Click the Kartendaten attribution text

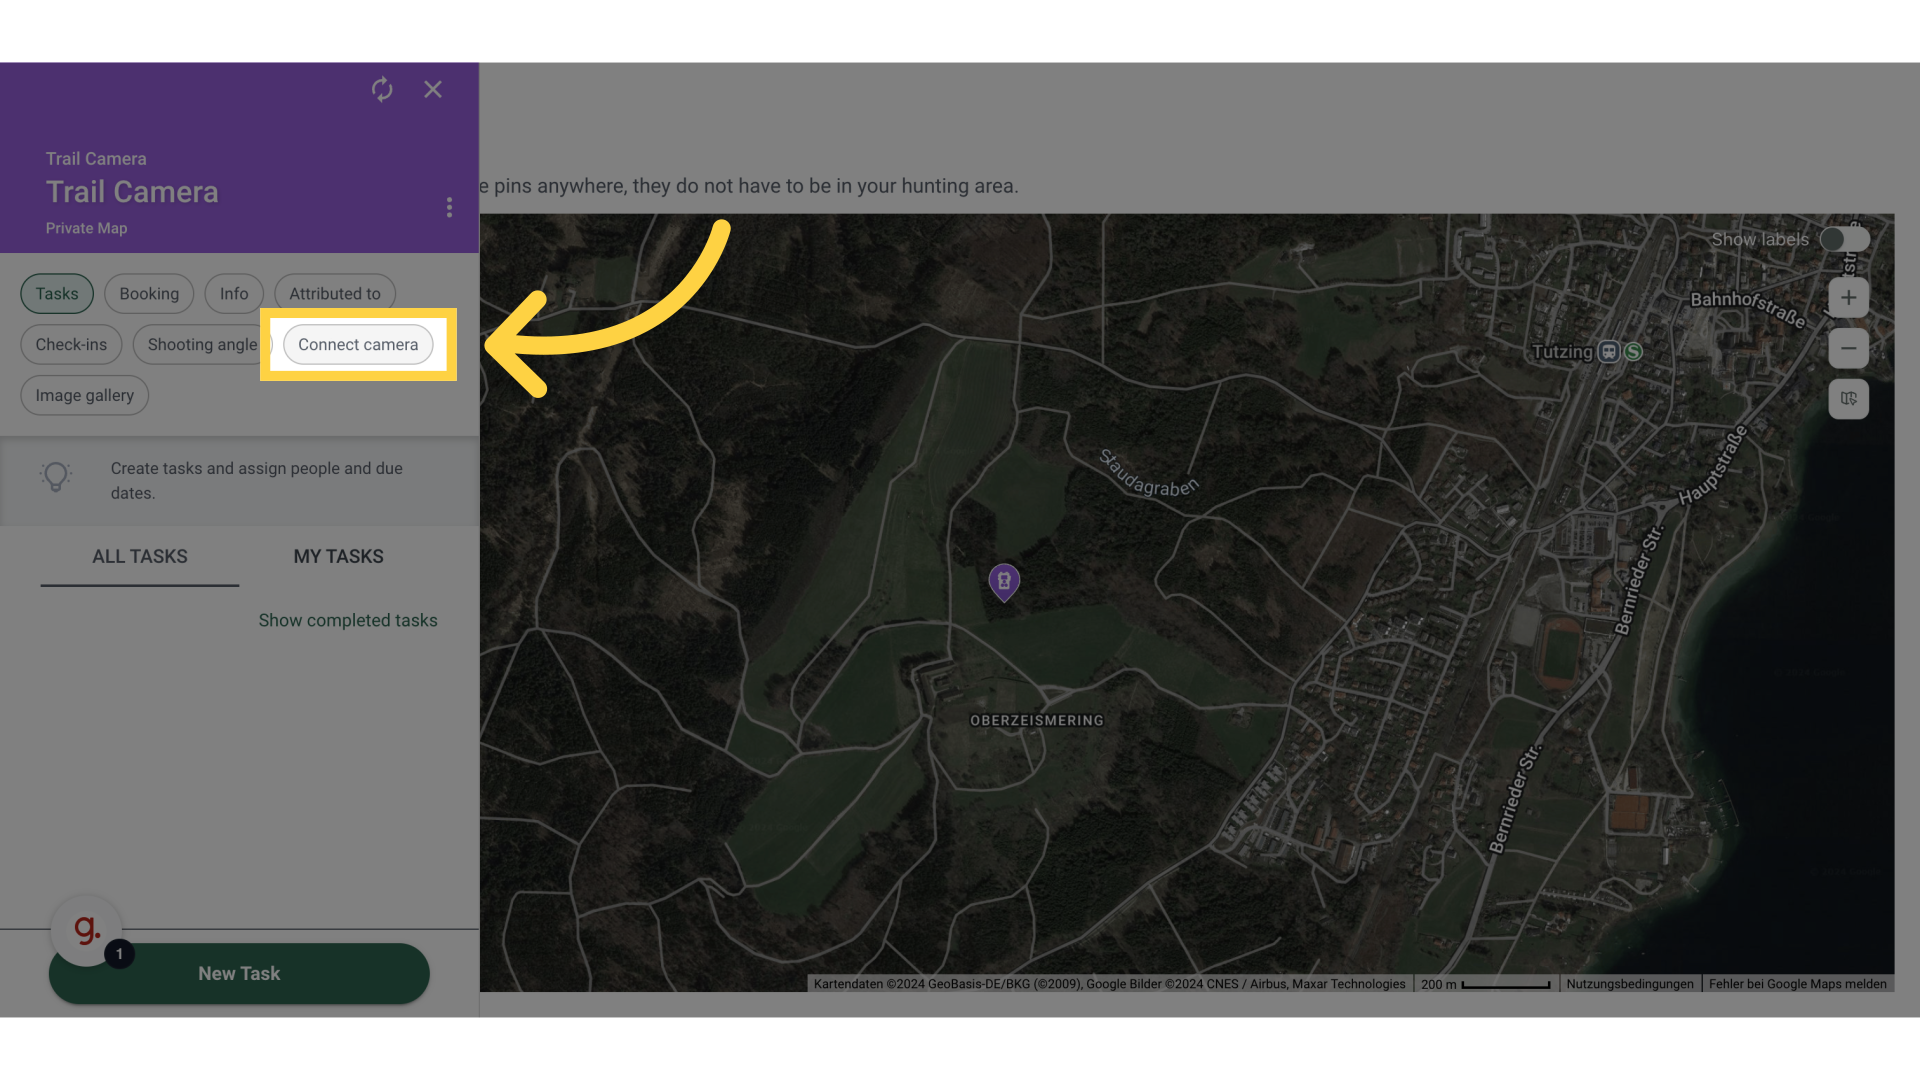[x=1110, y=985]
